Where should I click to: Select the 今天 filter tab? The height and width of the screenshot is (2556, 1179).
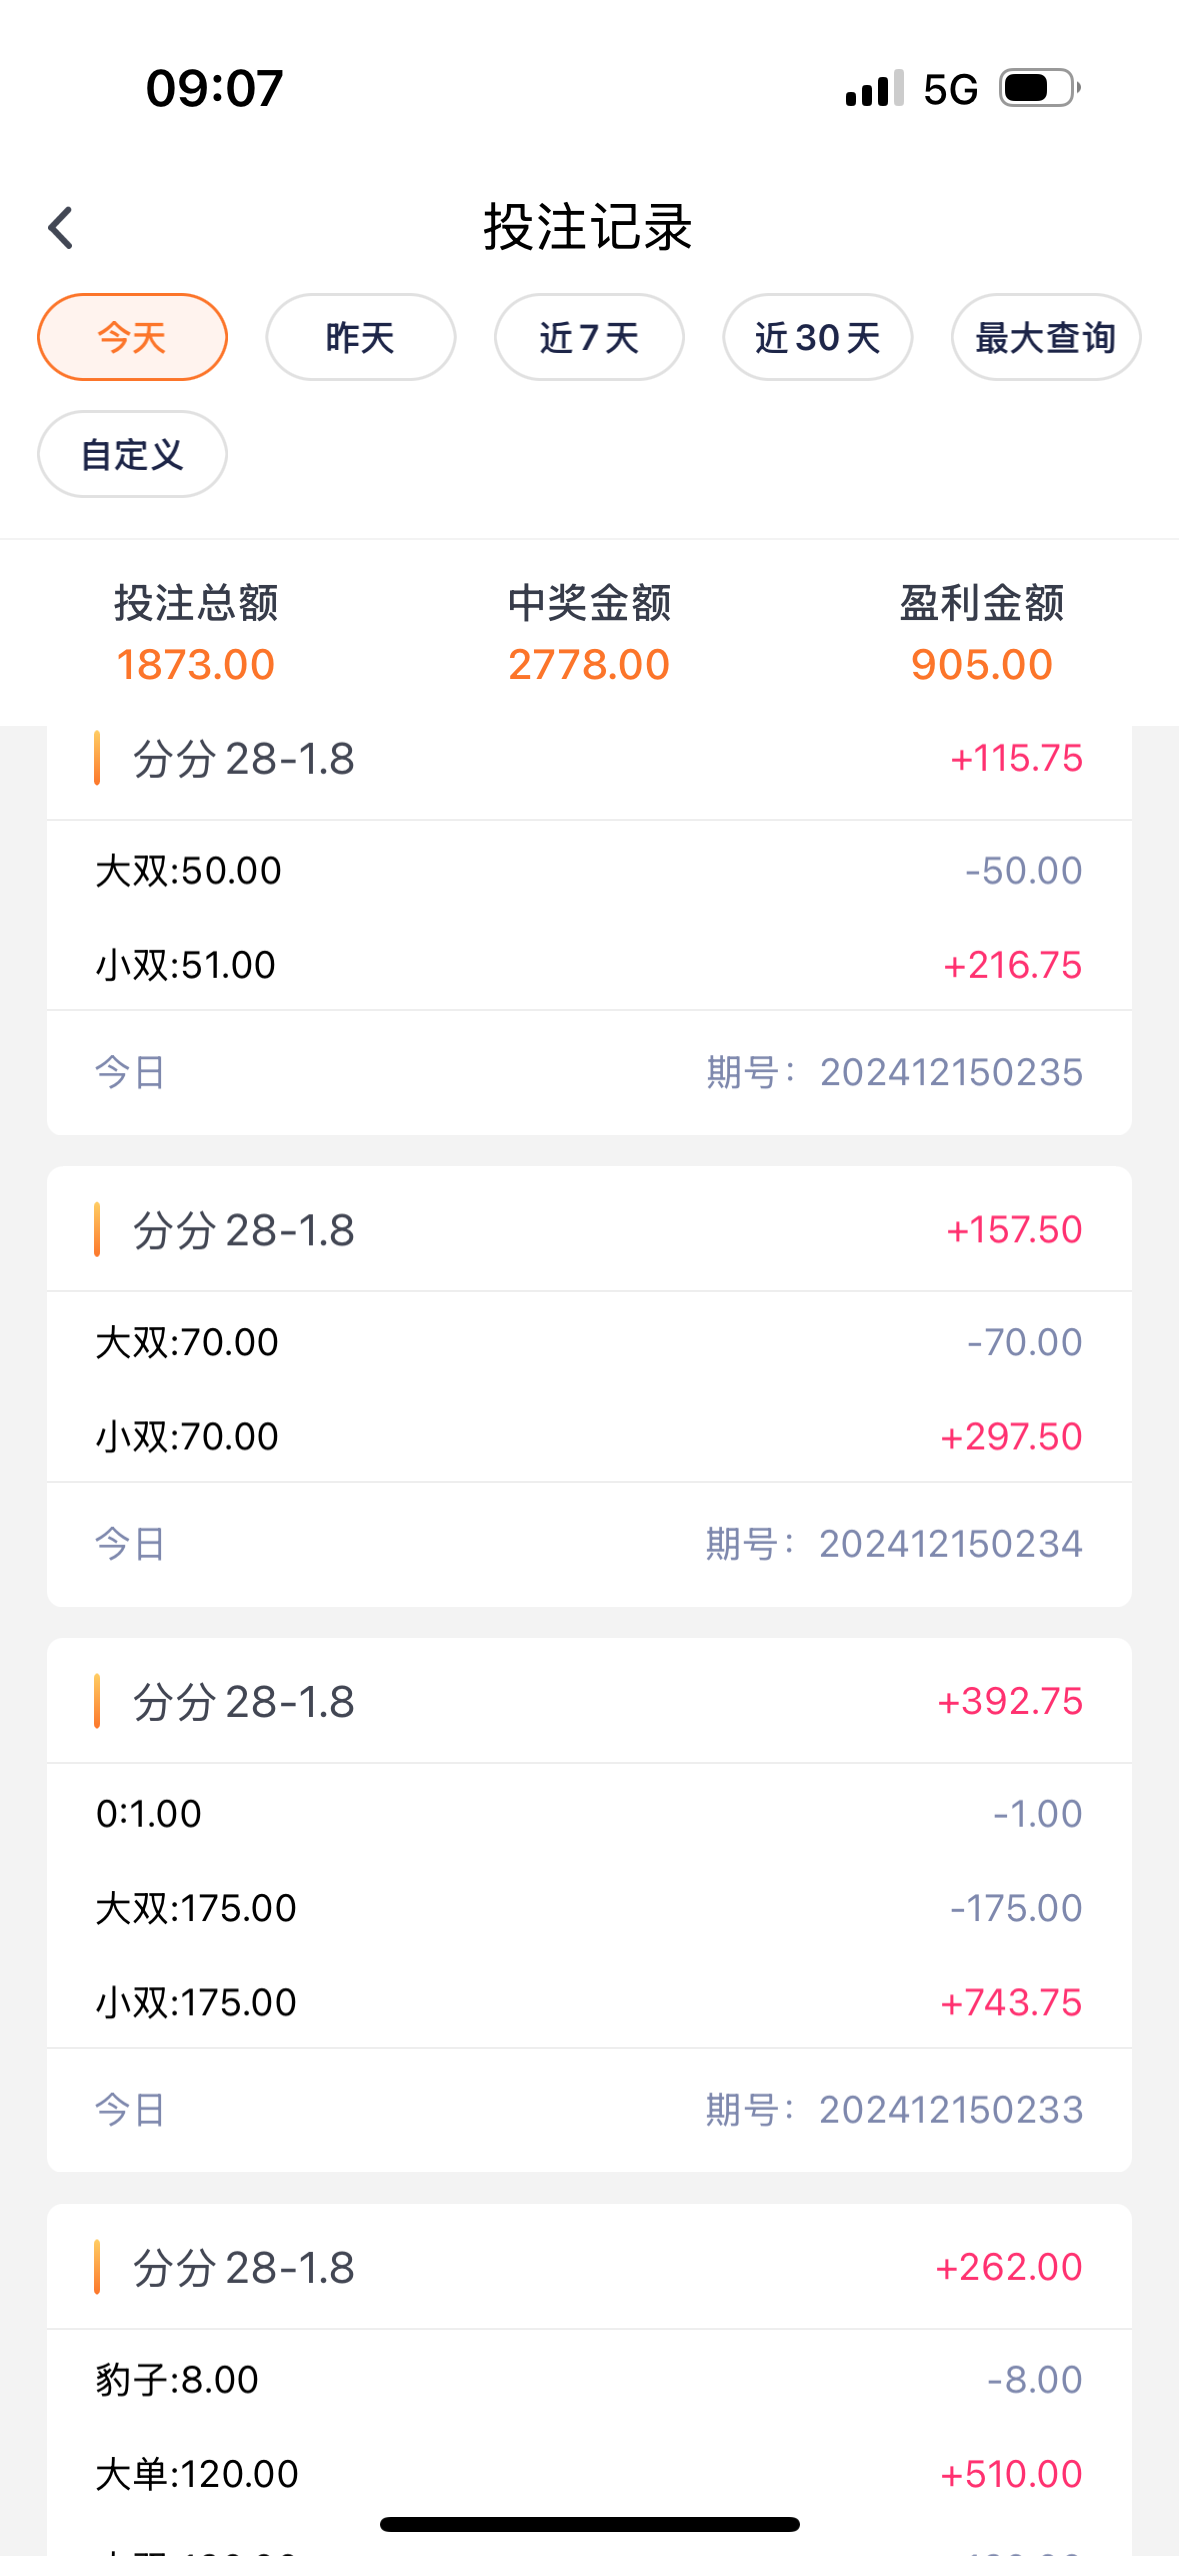click(132, 337)
